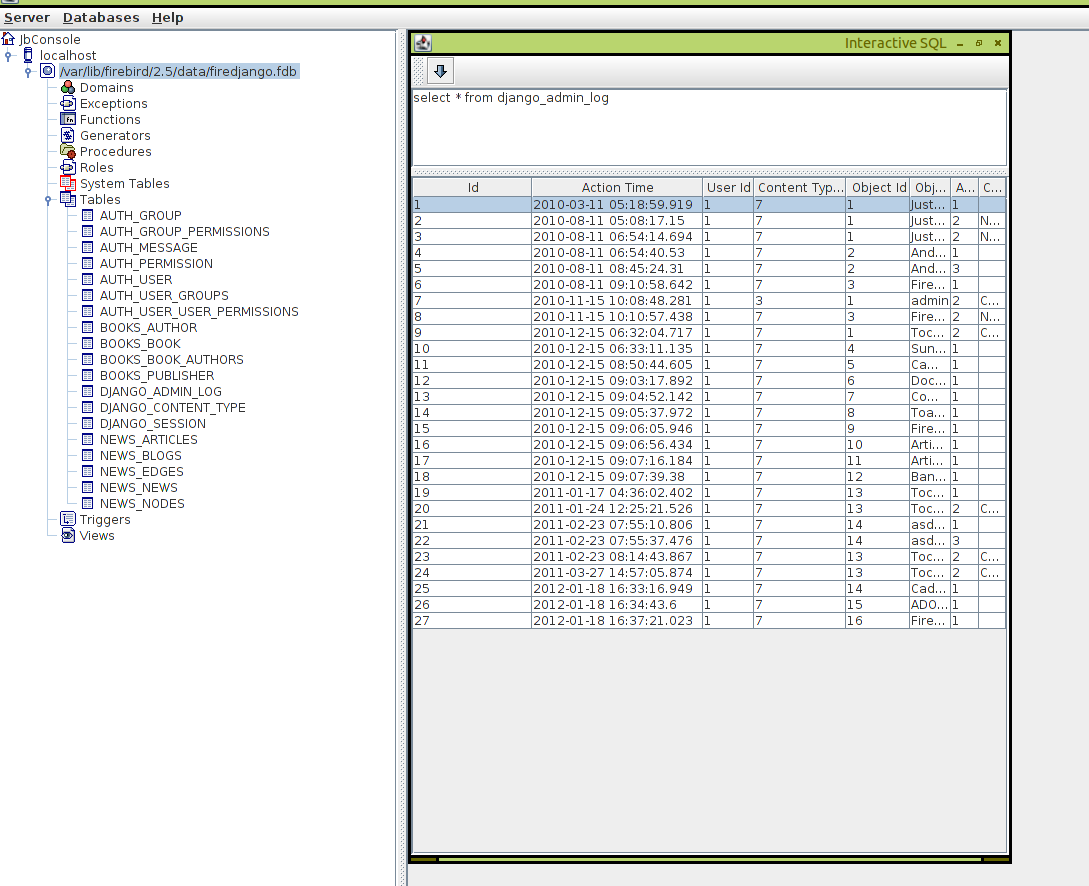The height and width of the screenshot is (886, 1089).
Task: Click the Procedures node icon
Action: [68, 152]
